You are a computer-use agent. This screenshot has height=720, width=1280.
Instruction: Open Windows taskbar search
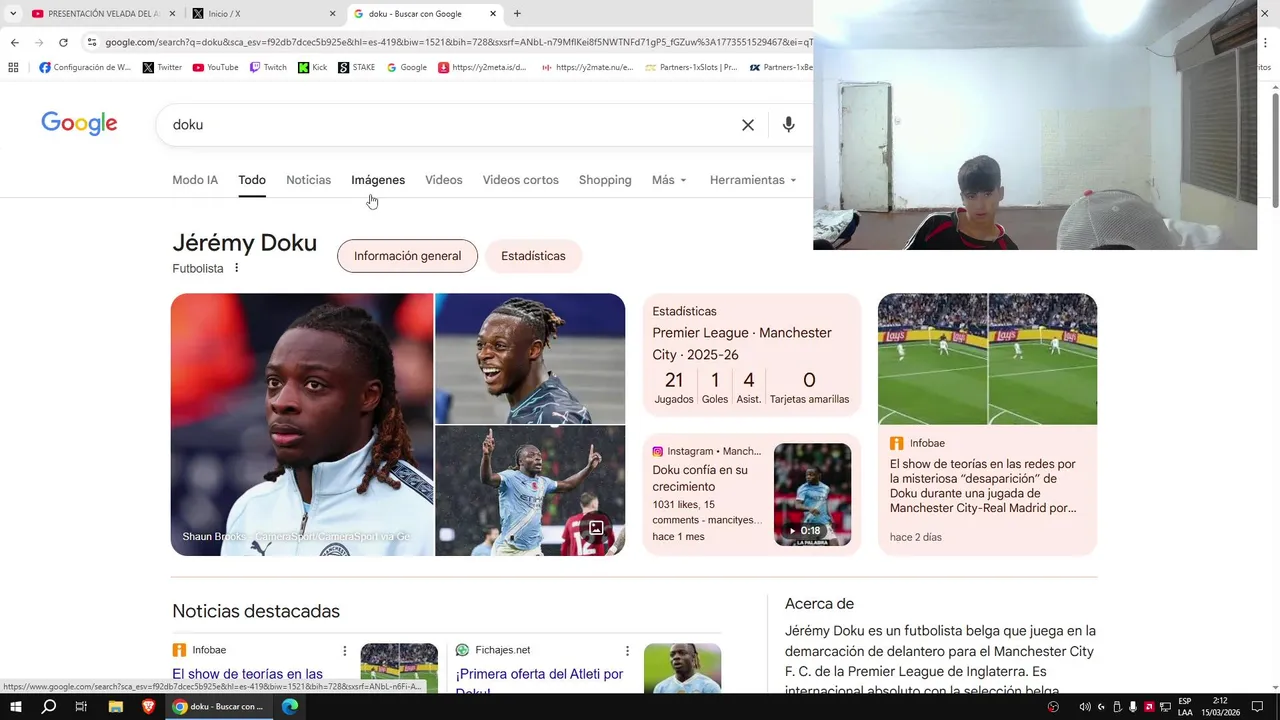click(x=49, y=707)
